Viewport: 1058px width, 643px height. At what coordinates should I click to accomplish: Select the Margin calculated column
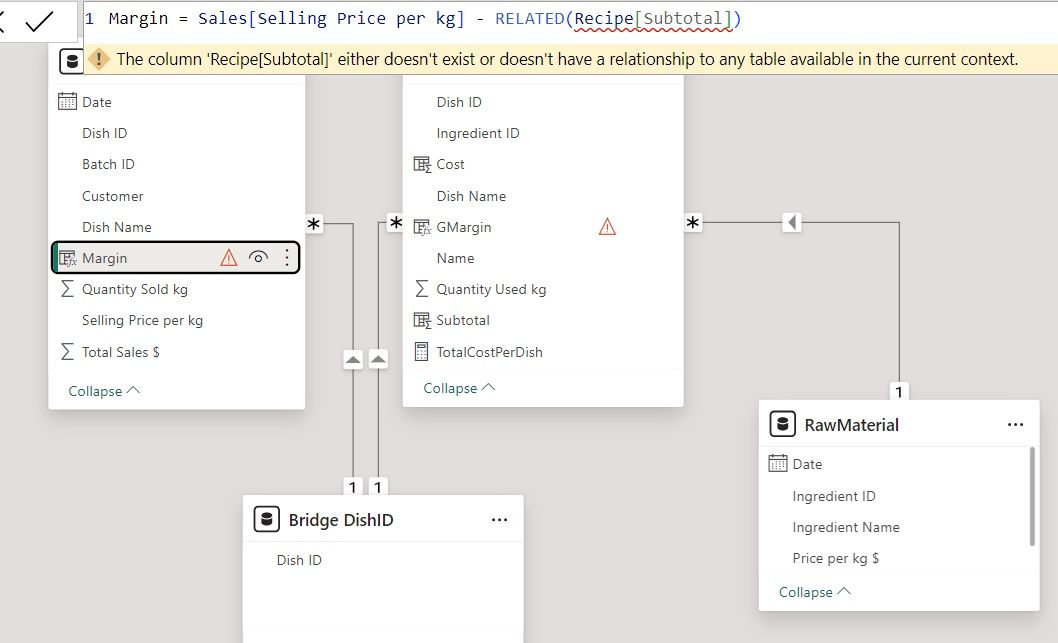tap(175, 258)
